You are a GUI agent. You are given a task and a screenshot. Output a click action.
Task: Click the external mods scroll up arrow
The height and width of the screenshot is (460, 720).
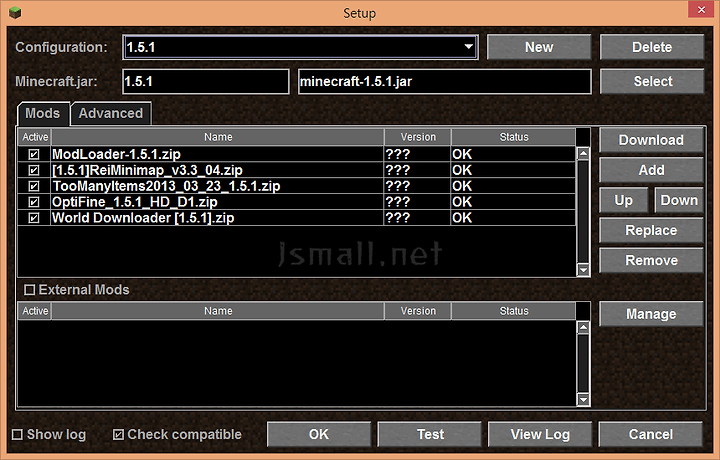pyautogui.click(x=583, y=327)
